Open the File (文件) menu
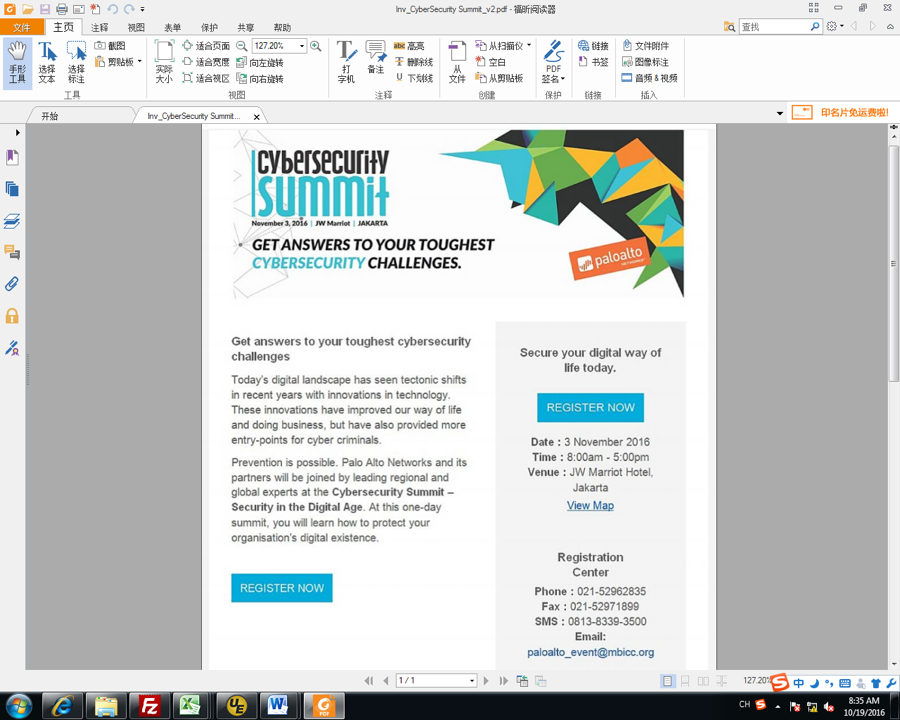This screenshot has width=900, height=720. tap(22, 27)
